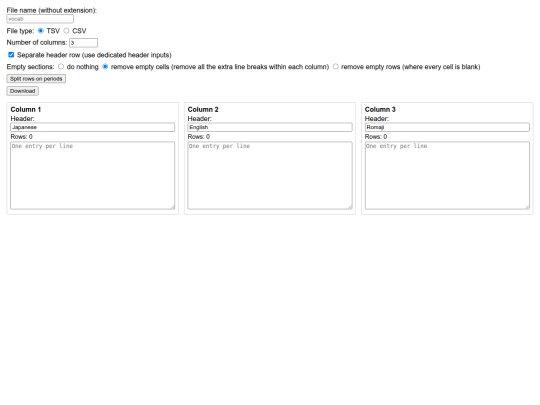The width and height of the screenshot is (540, 405).
Task: Click the 'Column 1' heading text
Action: [25, 110]
